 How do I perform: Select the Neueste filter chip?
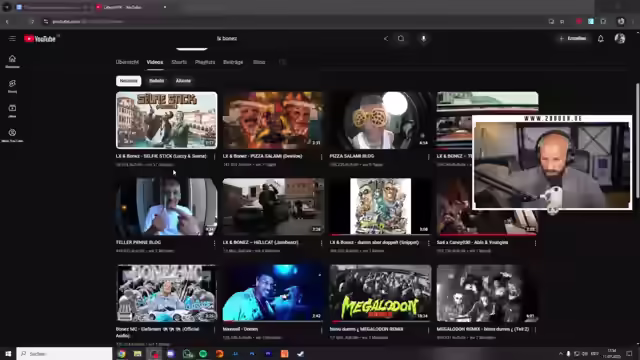[129, 81]
